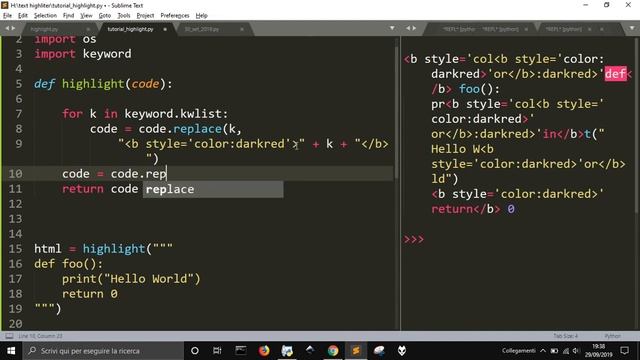Click the network tray icon
This screenshot has height=360, width=640.
coord(566,351)
